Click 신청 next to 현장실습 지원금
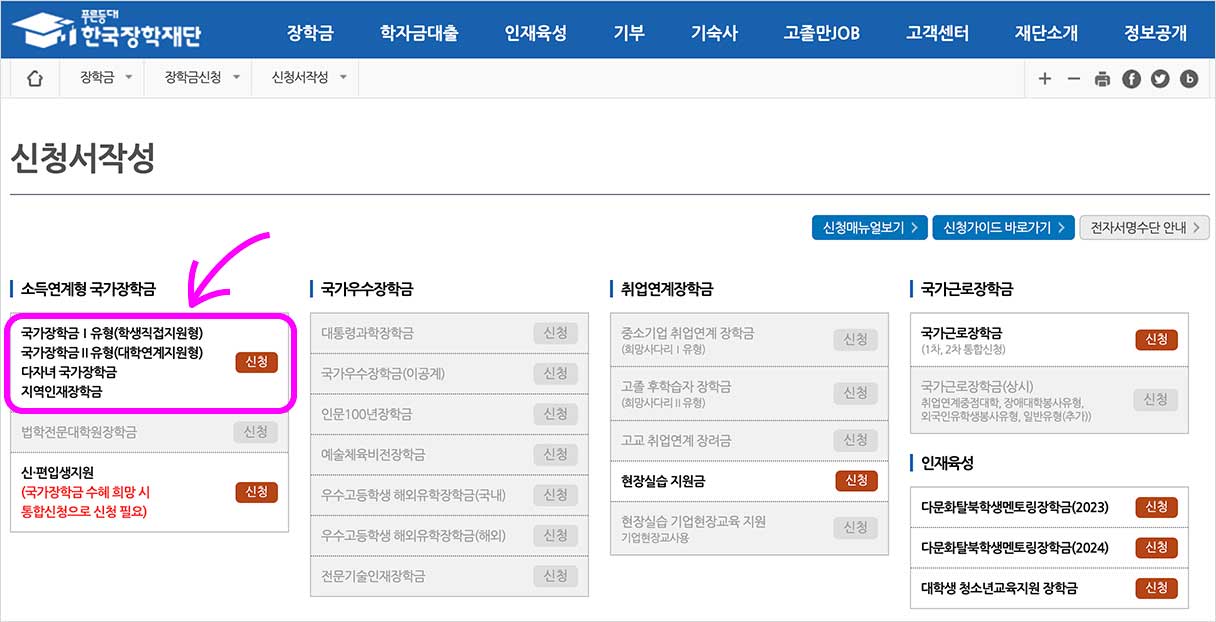 click(855, 481)
